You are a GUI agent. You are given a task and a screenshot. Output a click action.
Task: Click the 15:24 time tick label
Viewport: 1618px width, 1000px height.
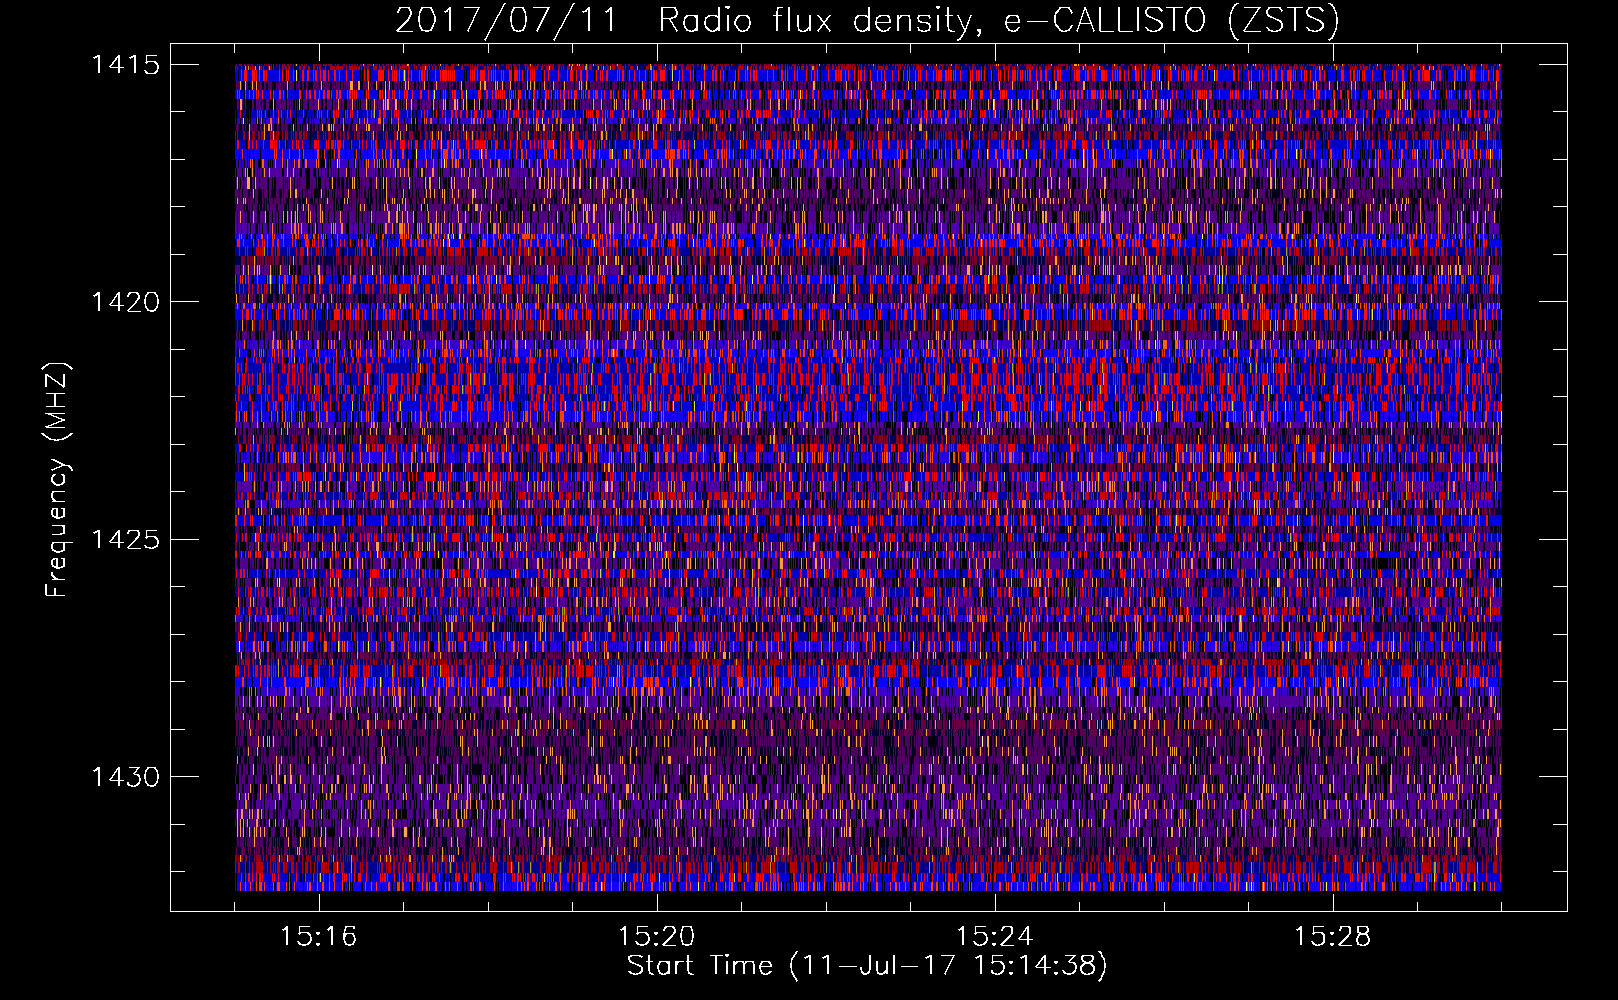click(x=995, y=937)
